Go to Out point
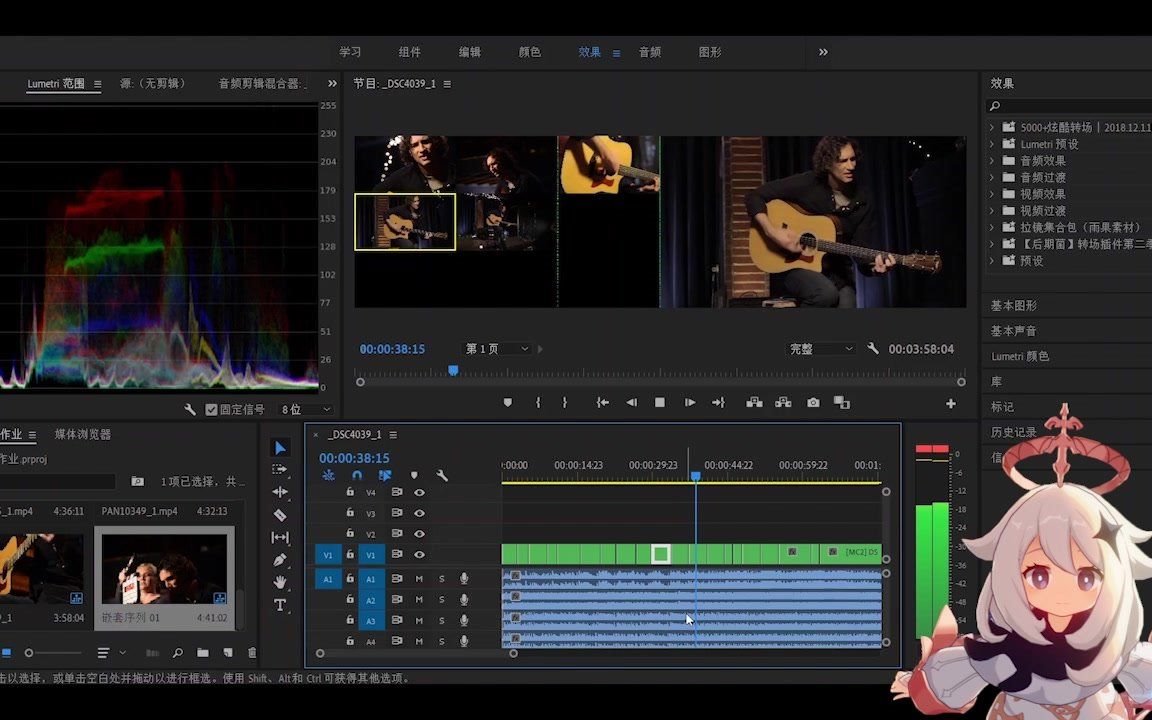 719,403
